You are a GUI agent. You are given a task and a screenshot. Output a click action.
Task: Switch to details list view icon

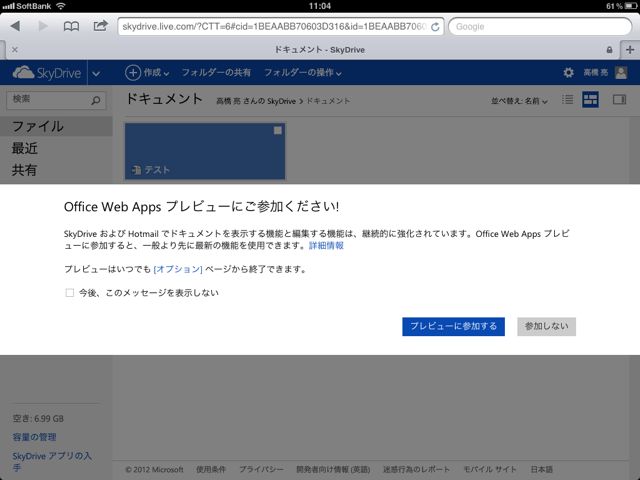(567, 99)
